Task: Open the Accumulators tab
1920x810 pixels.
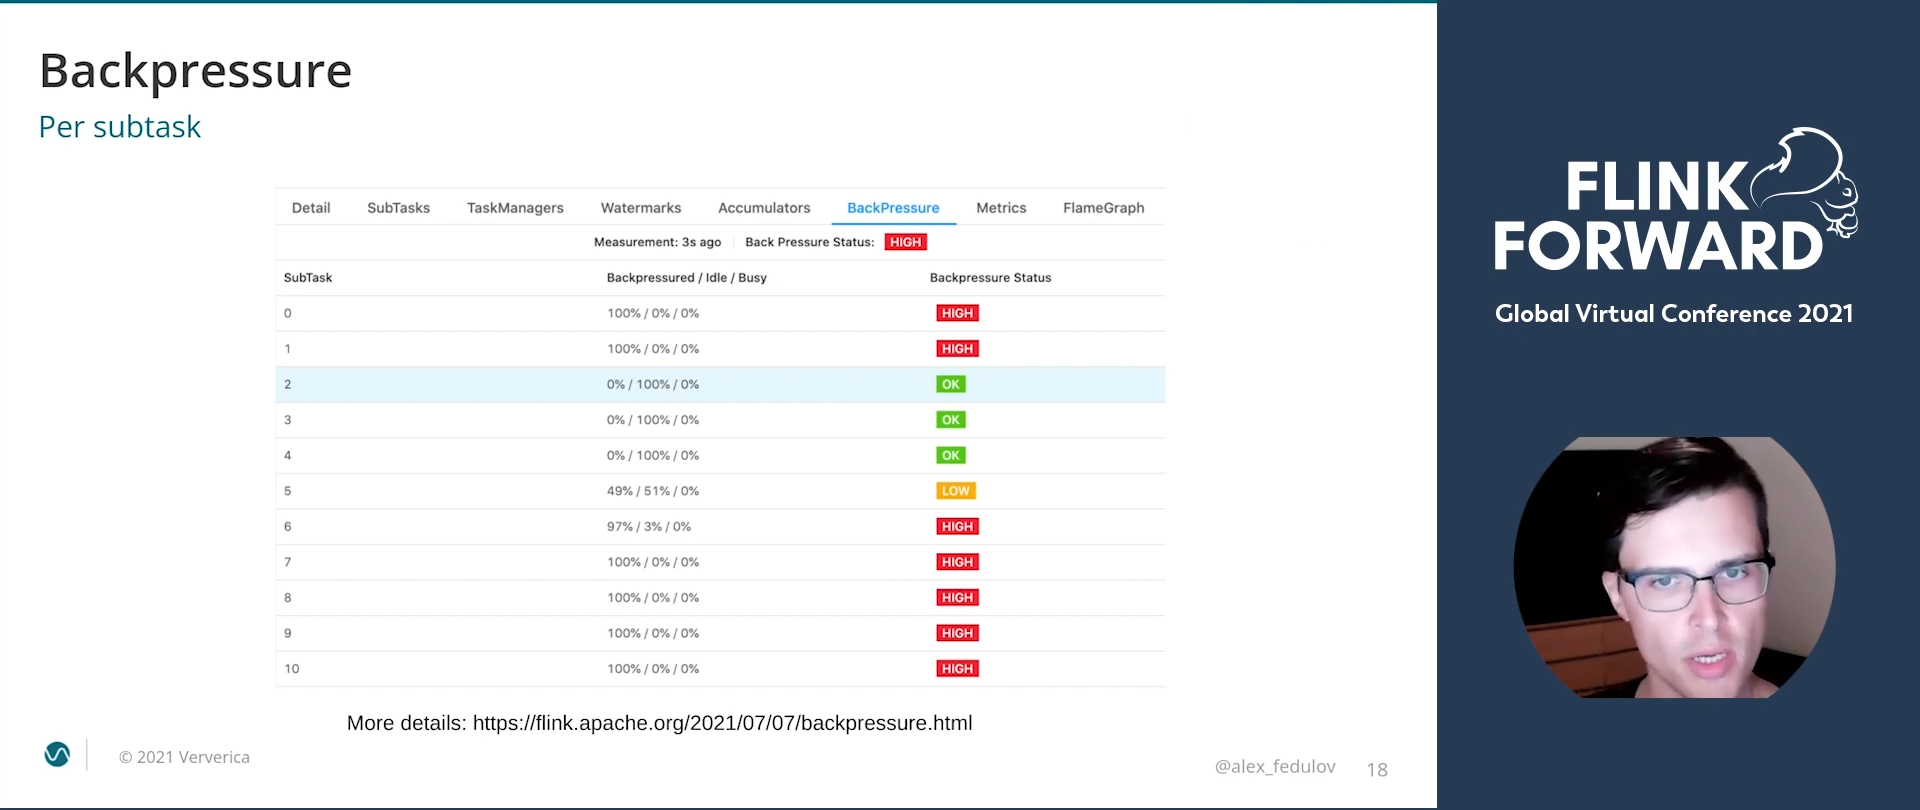Action: tap(764, 208)
